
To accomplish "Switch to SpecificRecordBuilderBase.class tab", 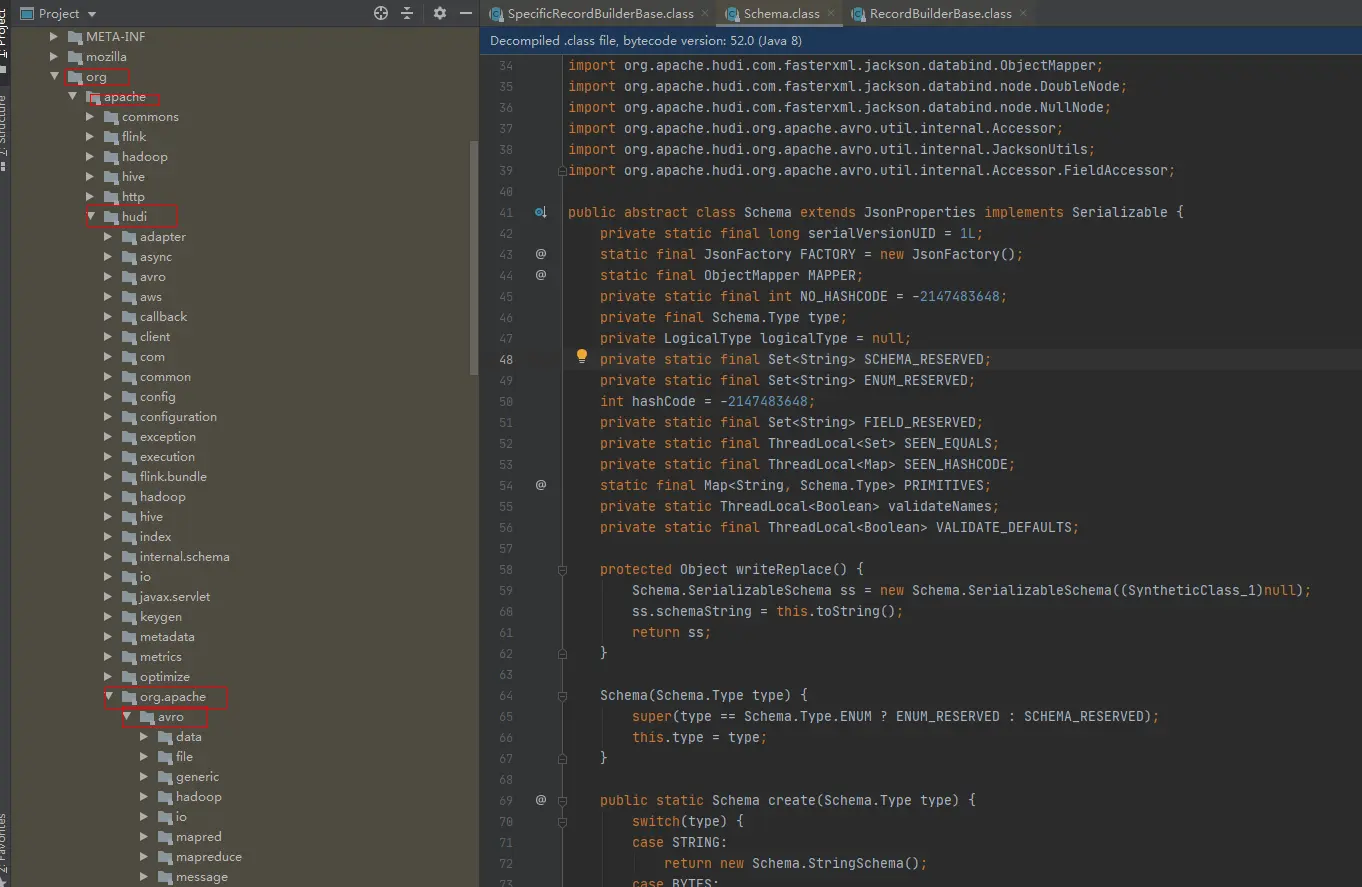I will point(600,14).
